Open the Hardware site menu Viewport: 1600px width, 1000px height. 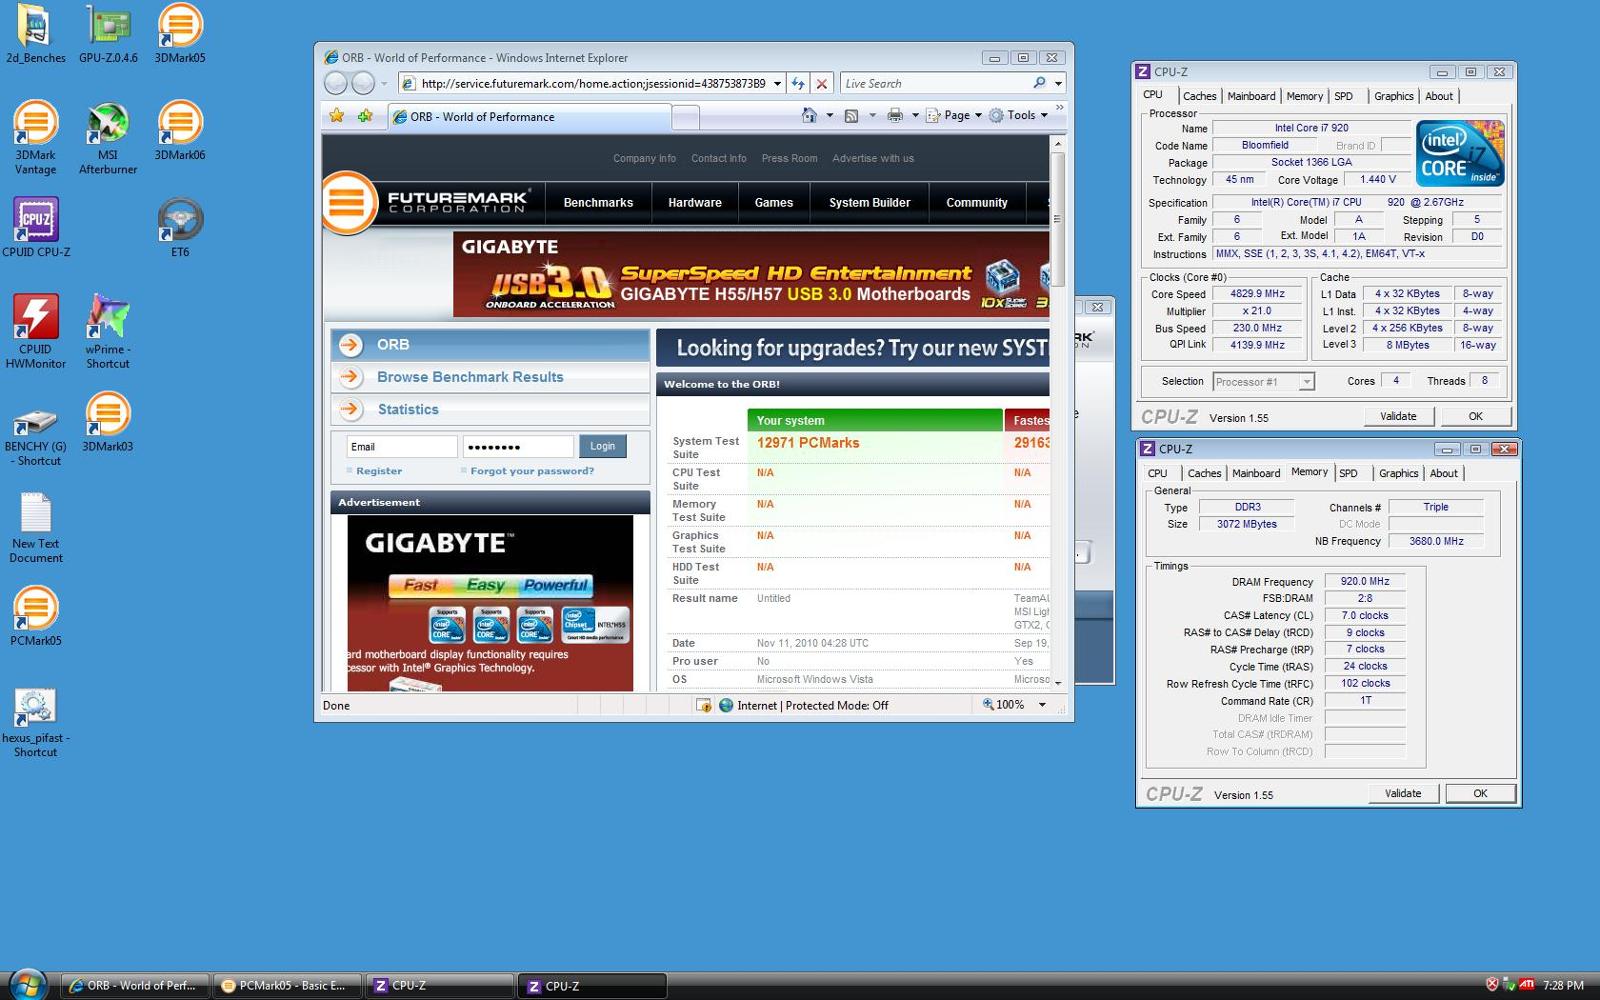[695, 203]
